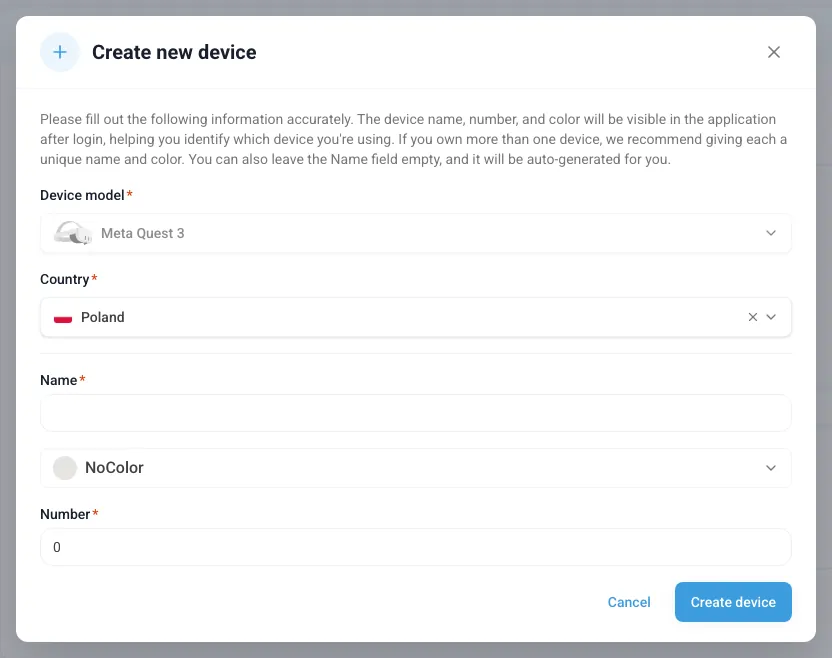Click the Country label
832x658 pixels.
click(65, 280)
